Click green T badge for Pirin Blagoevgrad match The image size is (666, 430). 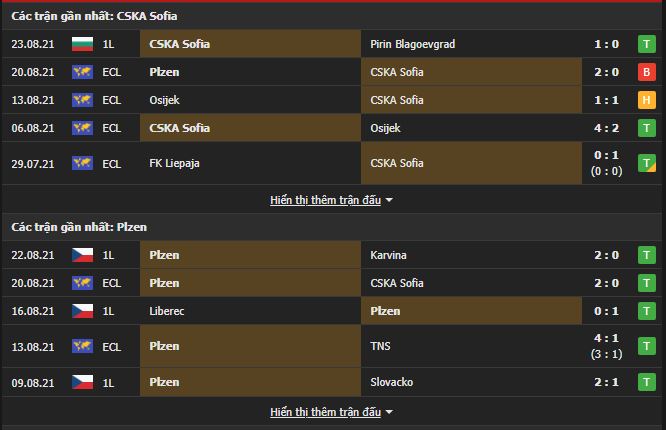(647, 44)
